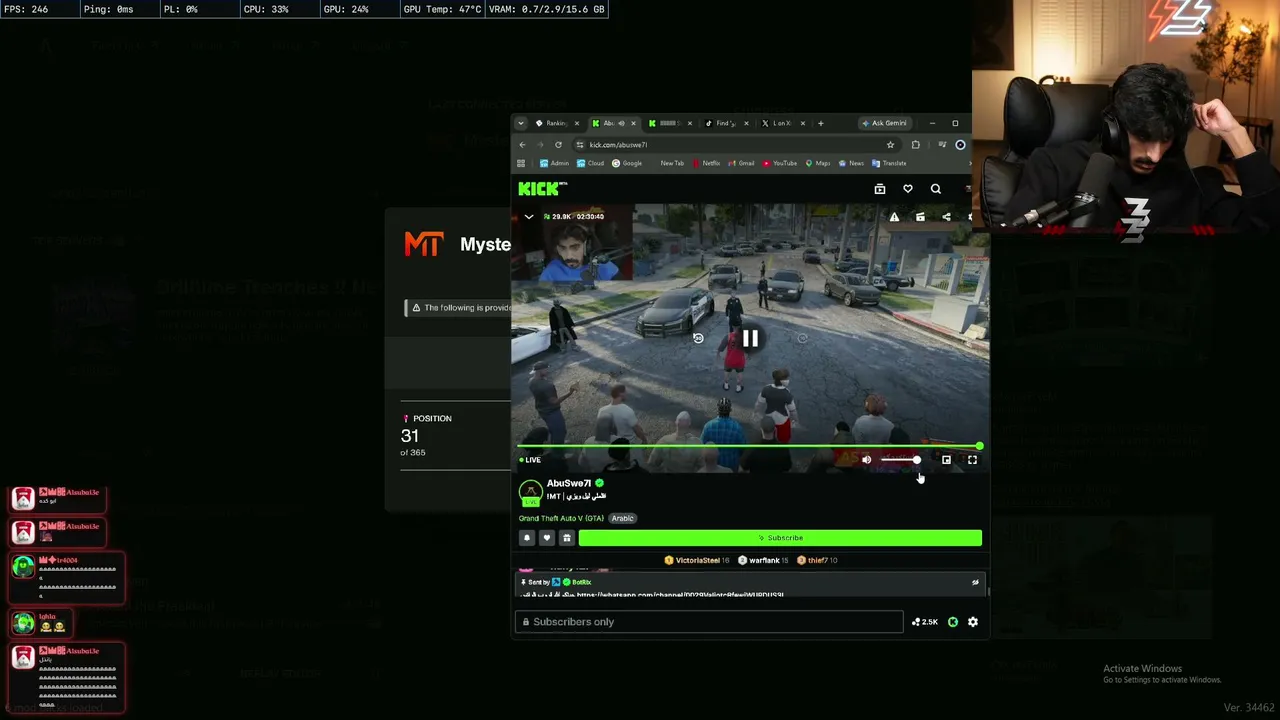Gift subs with the gift button
1280x720 pixels.
[566, 538]
